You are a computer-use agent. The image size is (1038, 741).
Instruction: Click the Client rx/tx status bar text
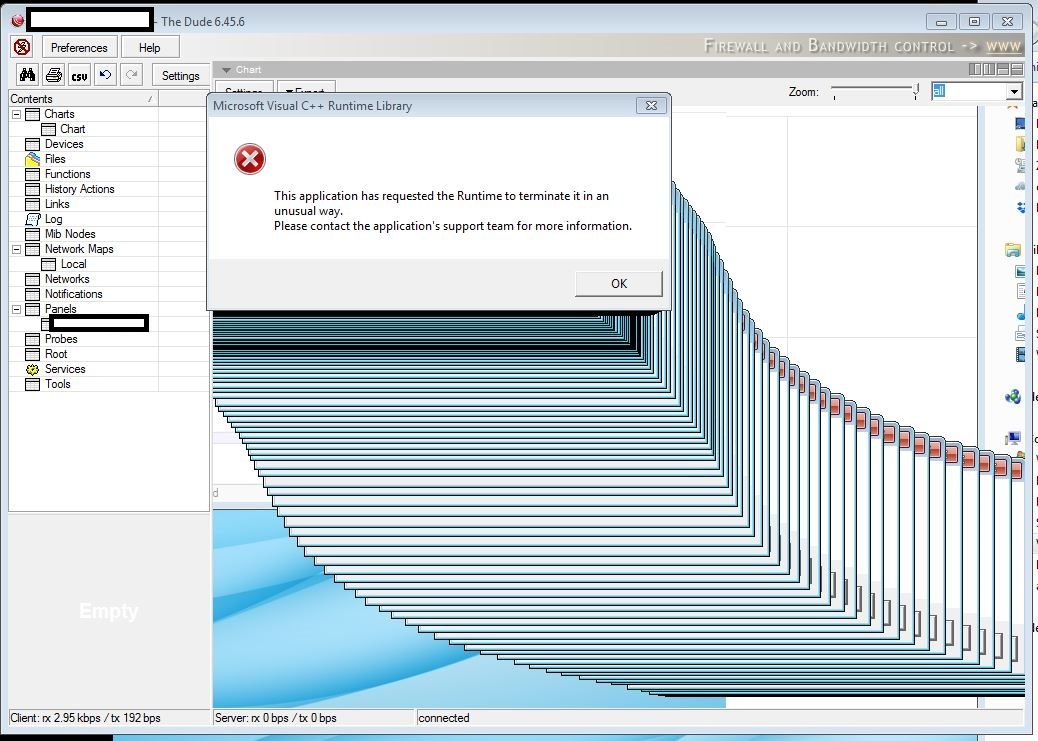85,718
